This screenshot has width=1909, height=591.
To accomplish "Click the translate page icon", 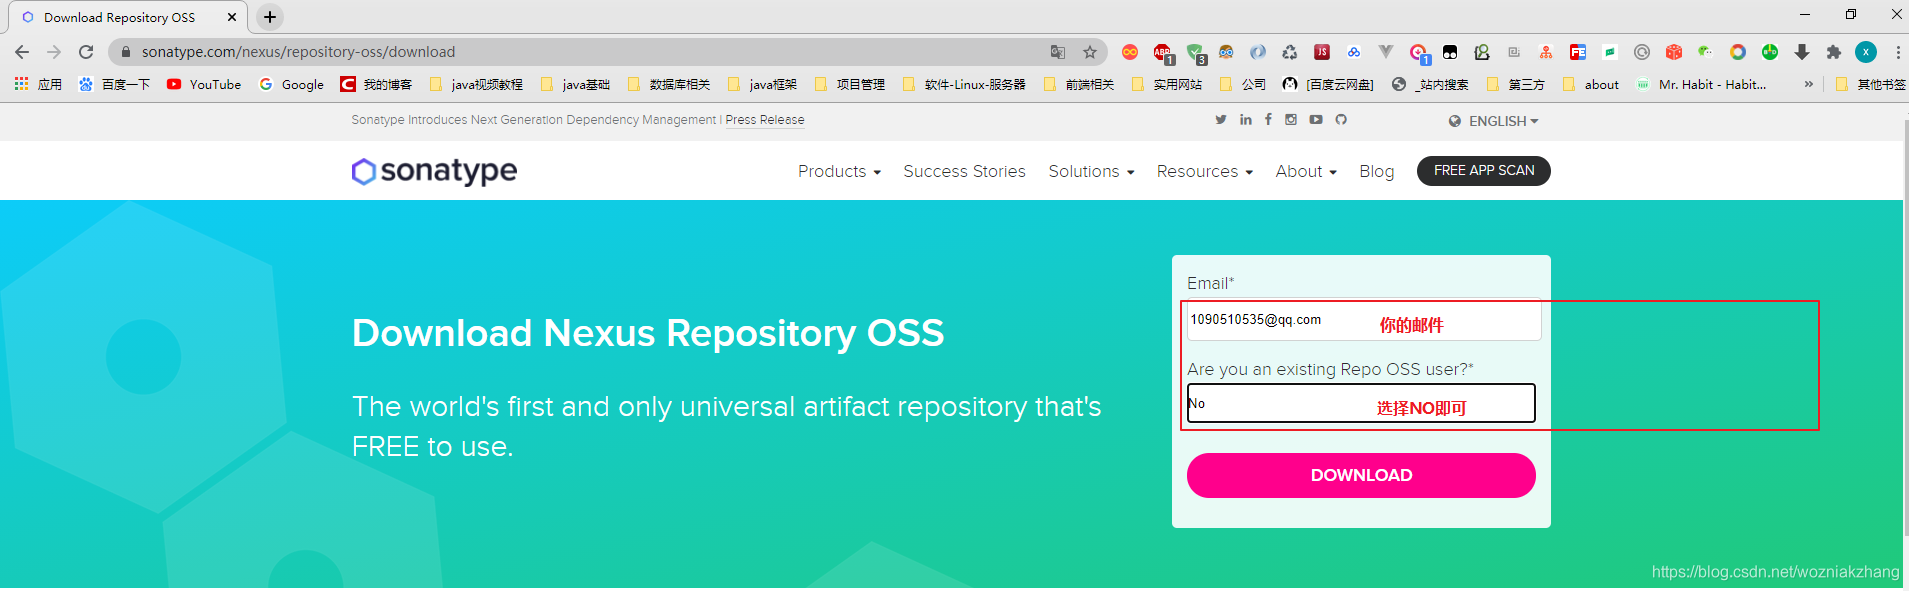I will pos(1058,52).
